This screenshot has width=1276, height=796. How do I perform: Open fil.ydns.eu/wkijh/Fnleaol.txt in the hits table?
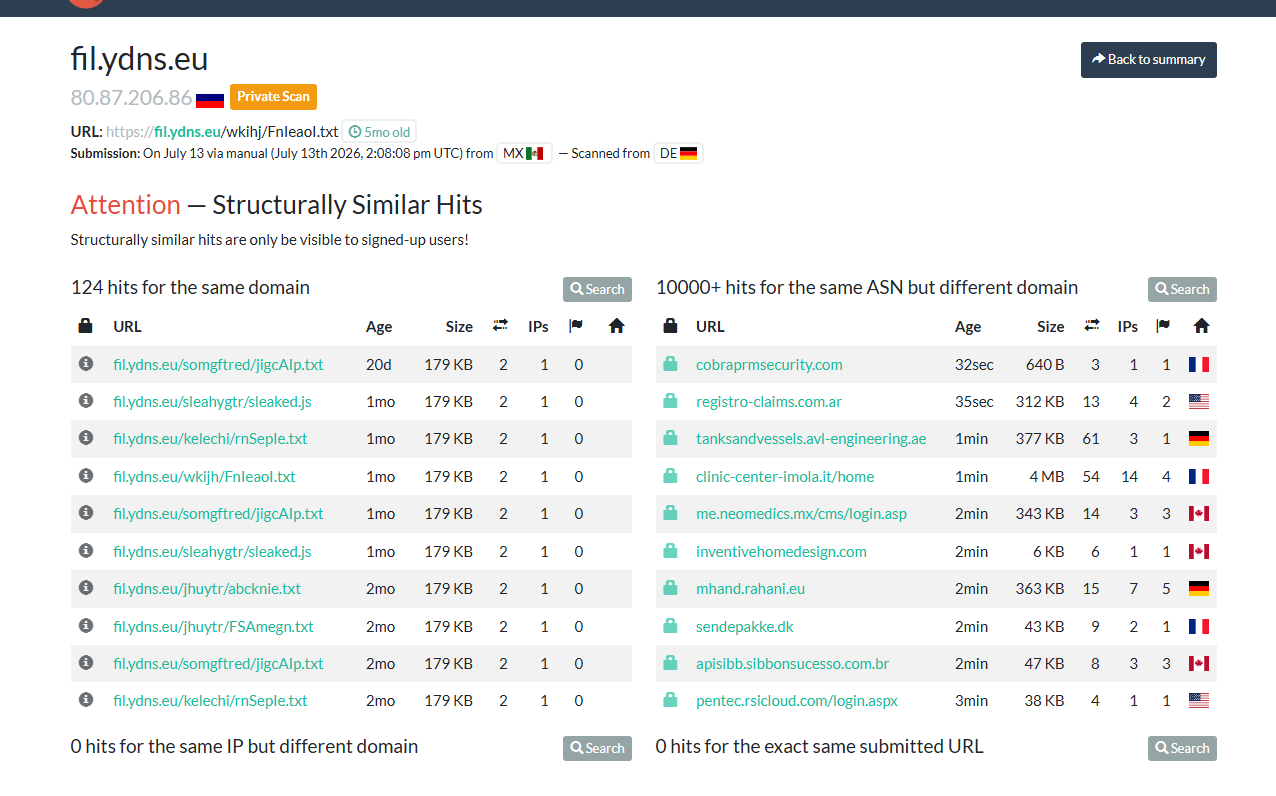[x=204, y=476]
